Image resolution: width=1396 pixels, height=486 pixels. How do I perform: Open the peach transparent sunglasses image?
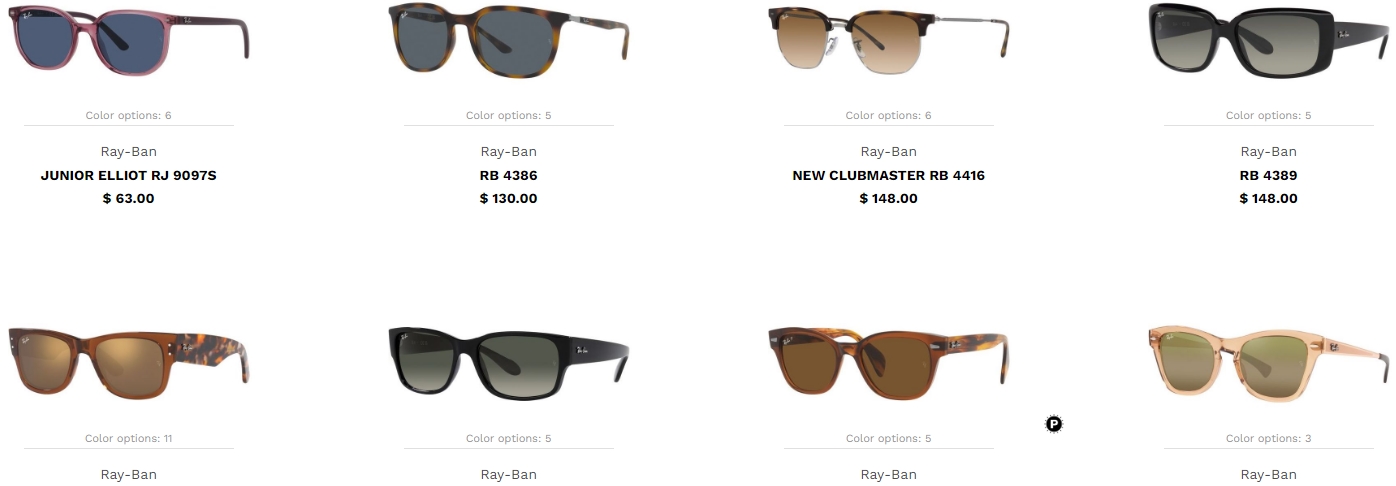[x=1269, y=362]
